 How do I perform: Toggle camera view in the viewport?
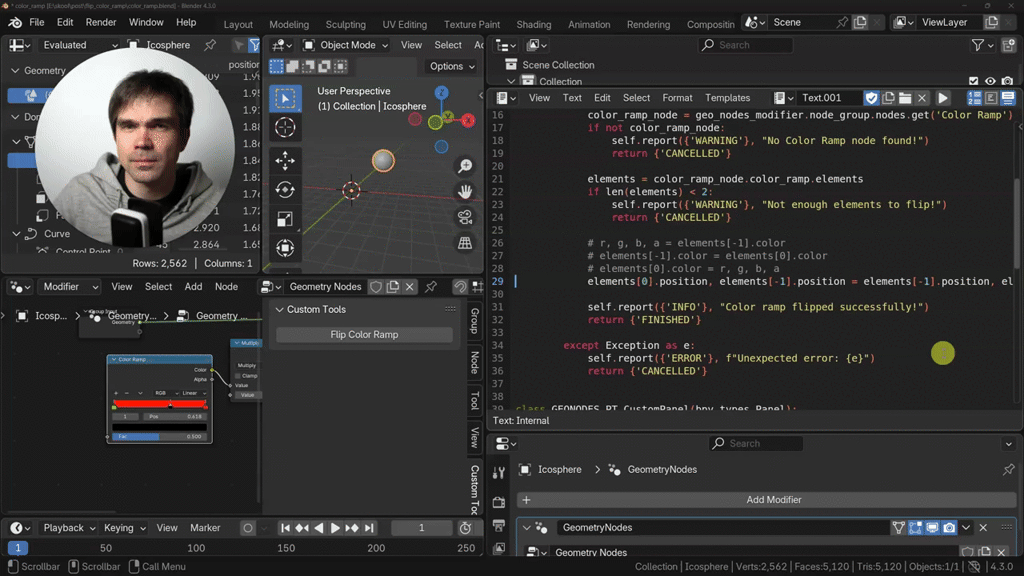coord(465,217)
